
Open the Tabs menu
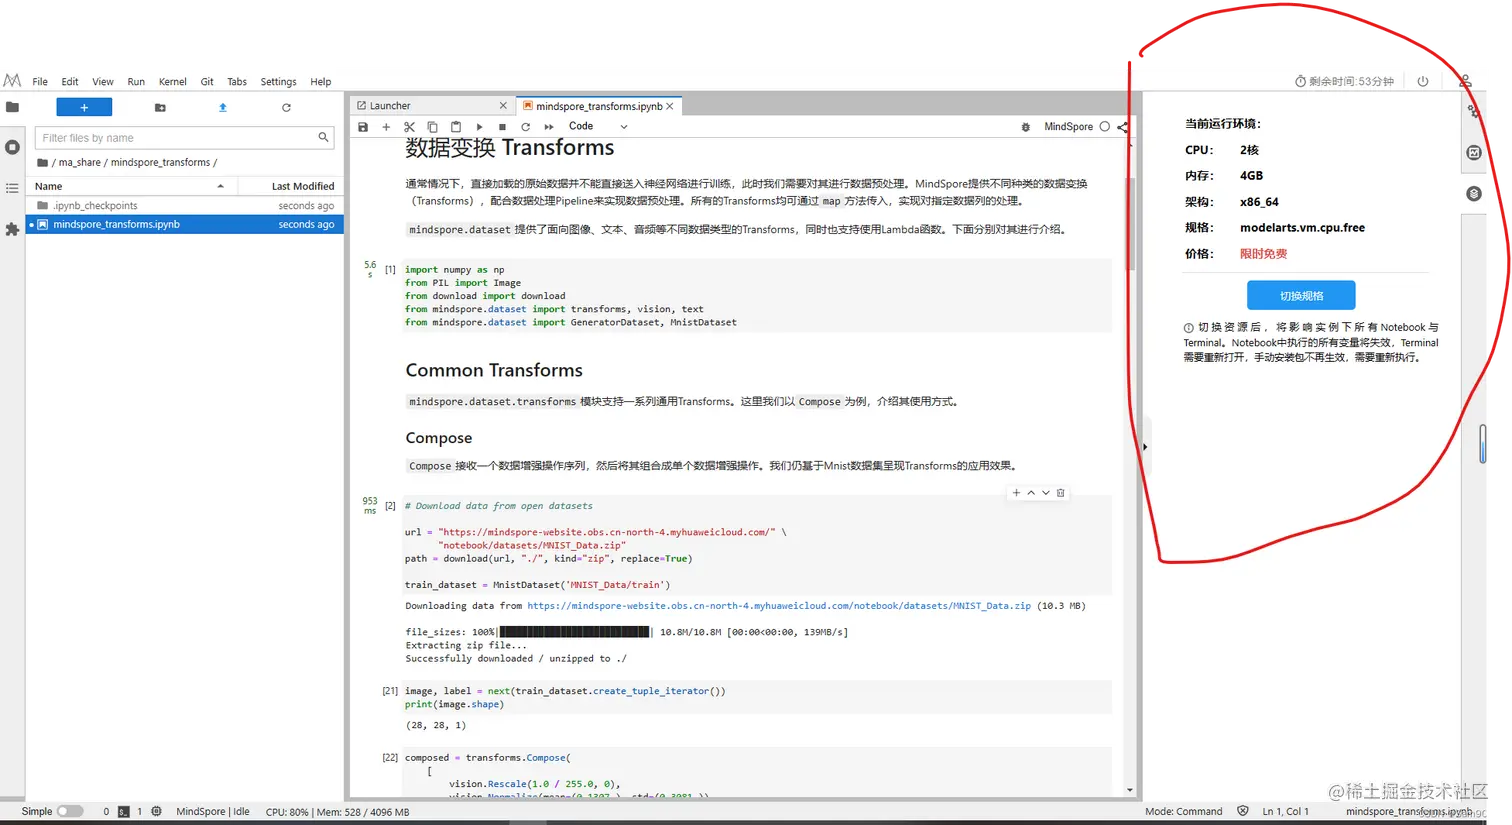[x=237, y=82]
